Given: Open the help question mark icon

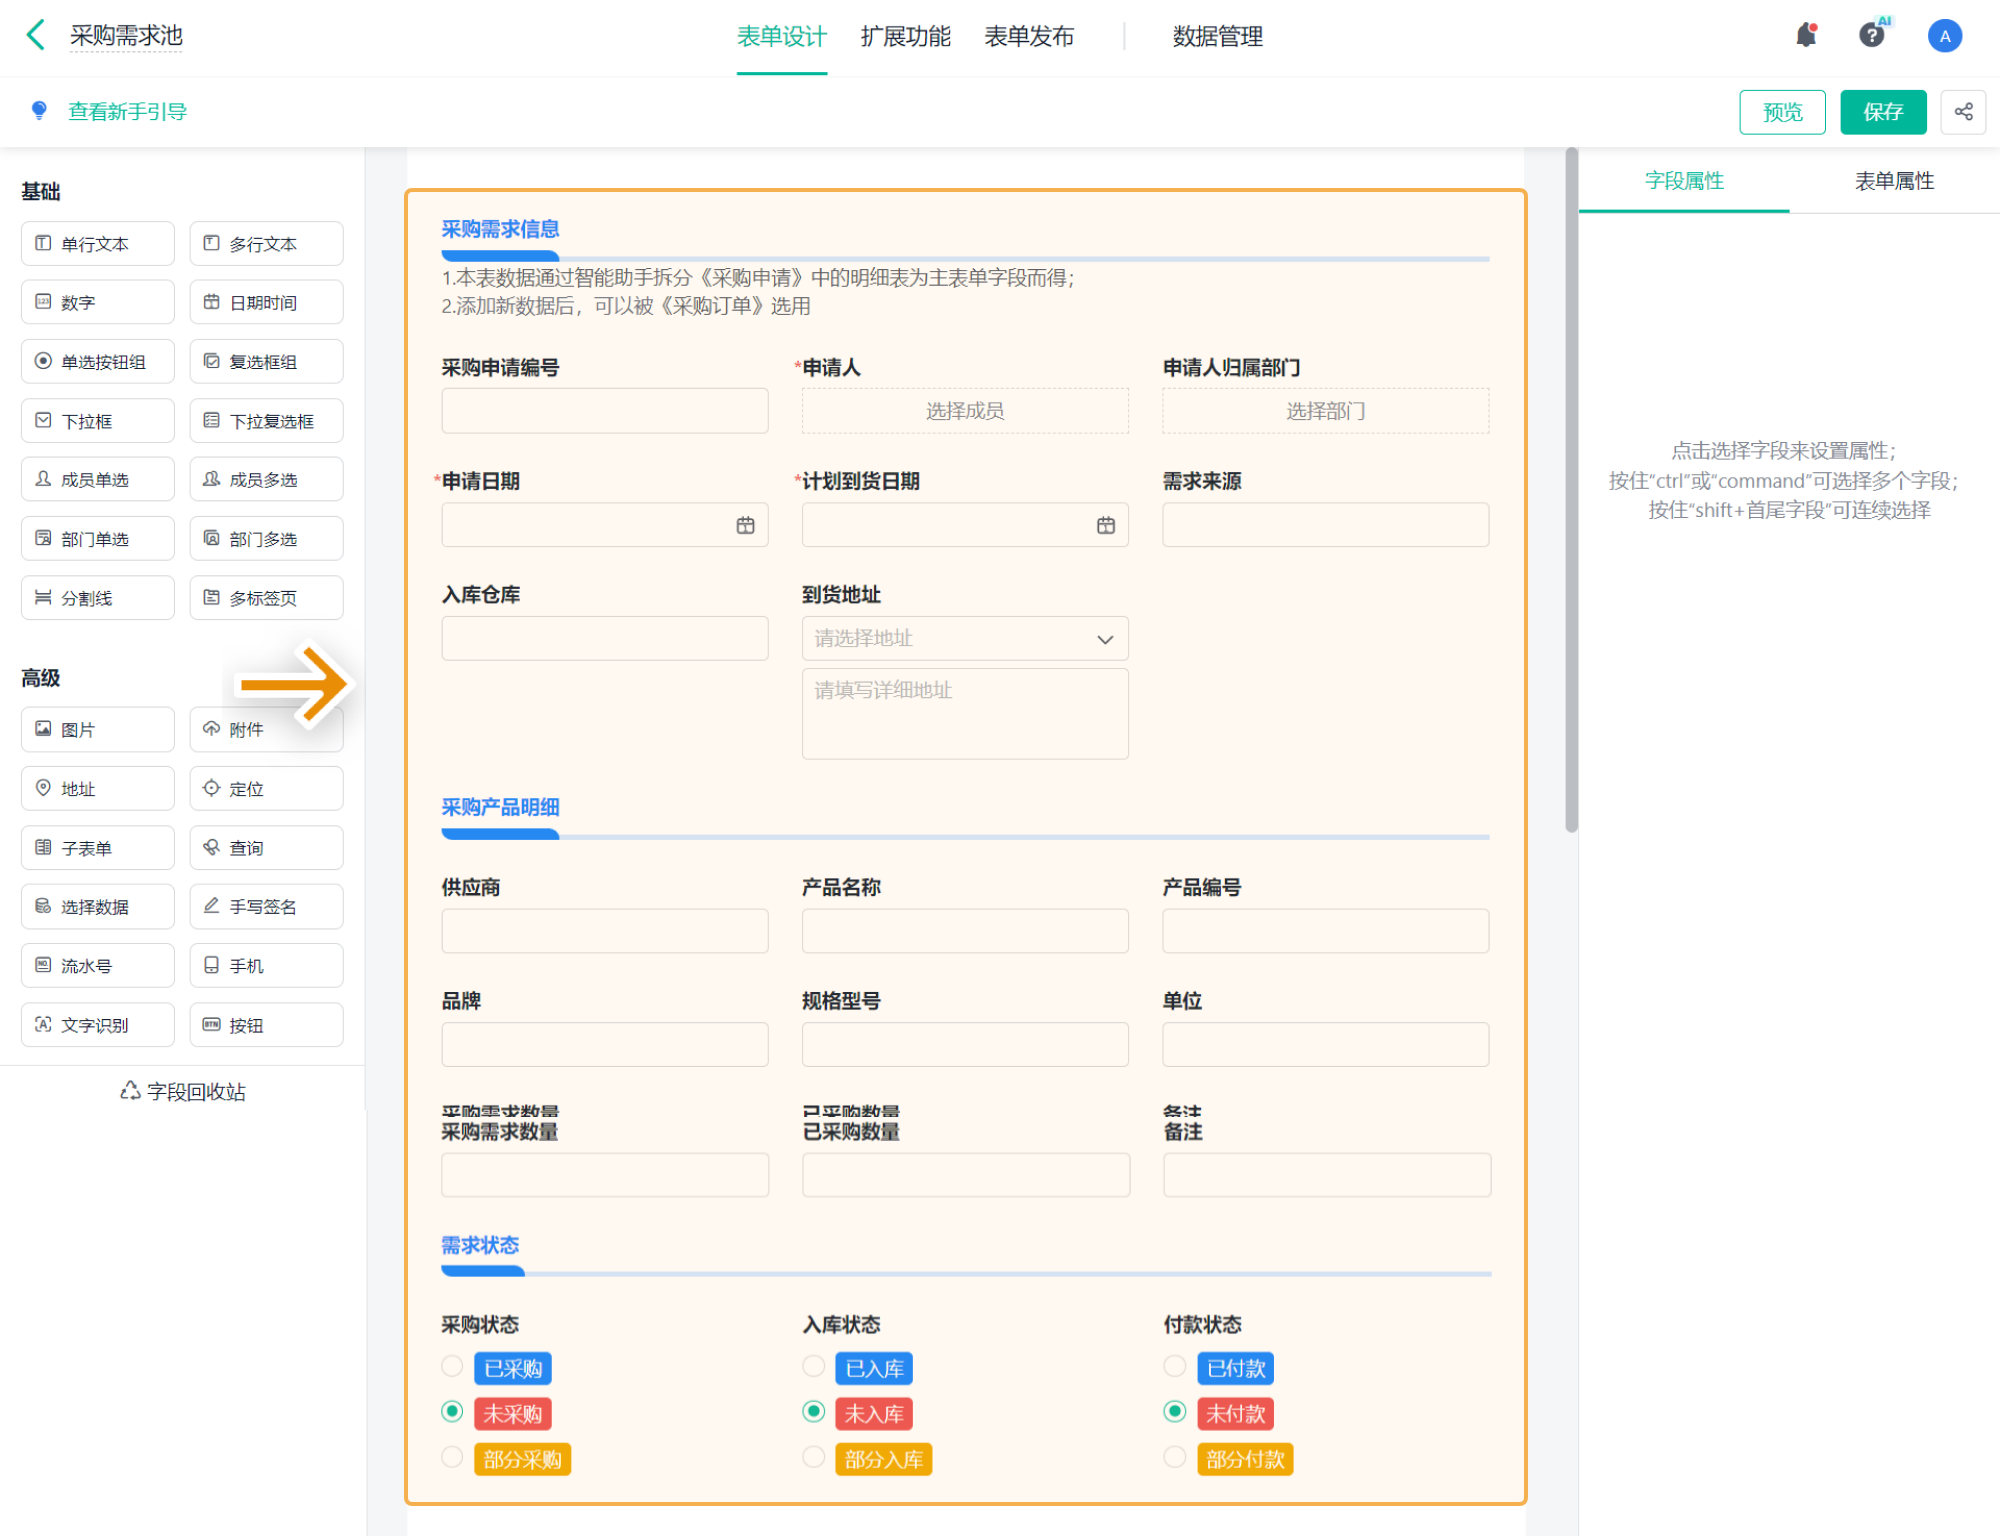Looking at the screenshot, I should pos(1871,36).
